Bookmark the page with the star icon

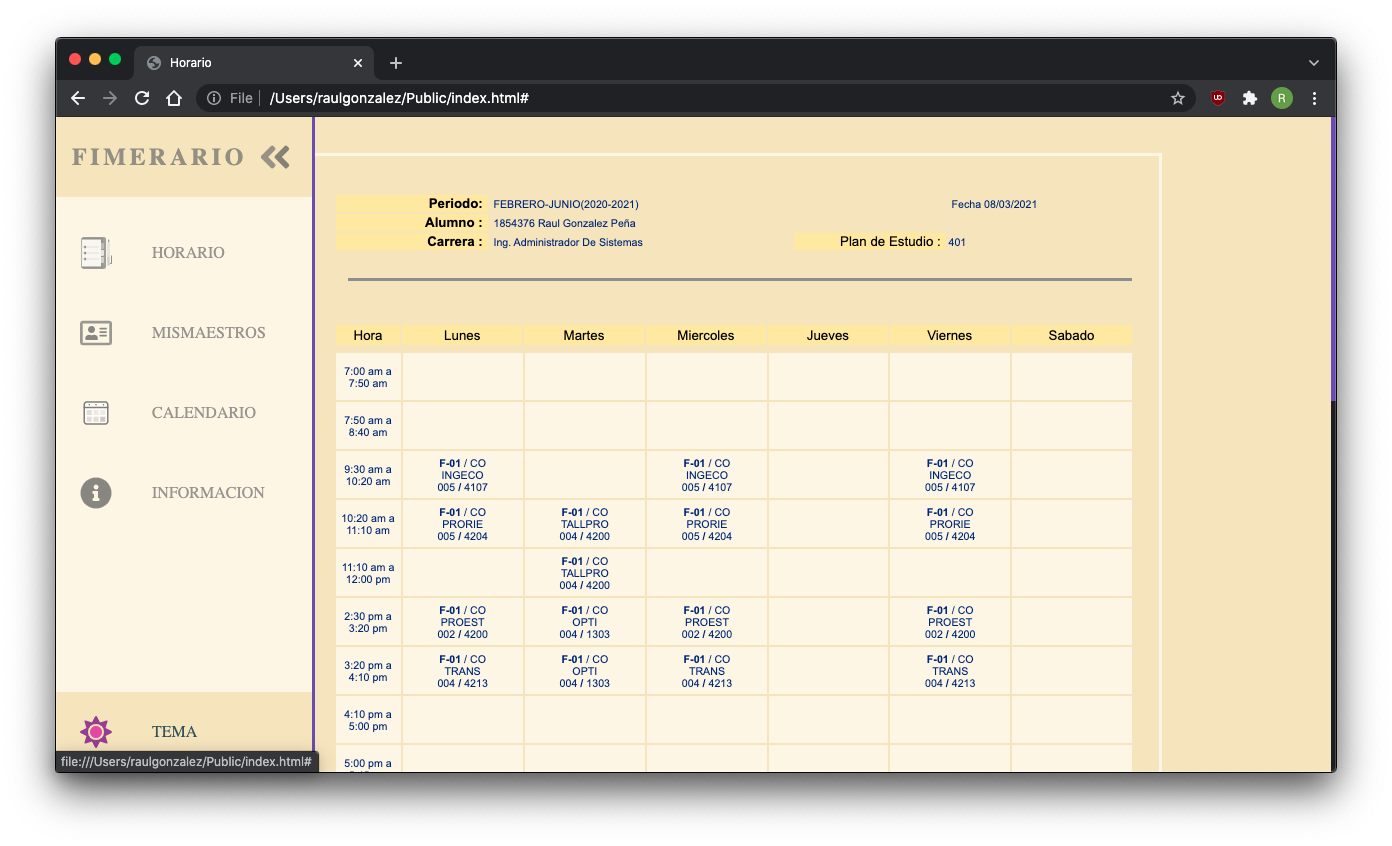[1178, 98]
